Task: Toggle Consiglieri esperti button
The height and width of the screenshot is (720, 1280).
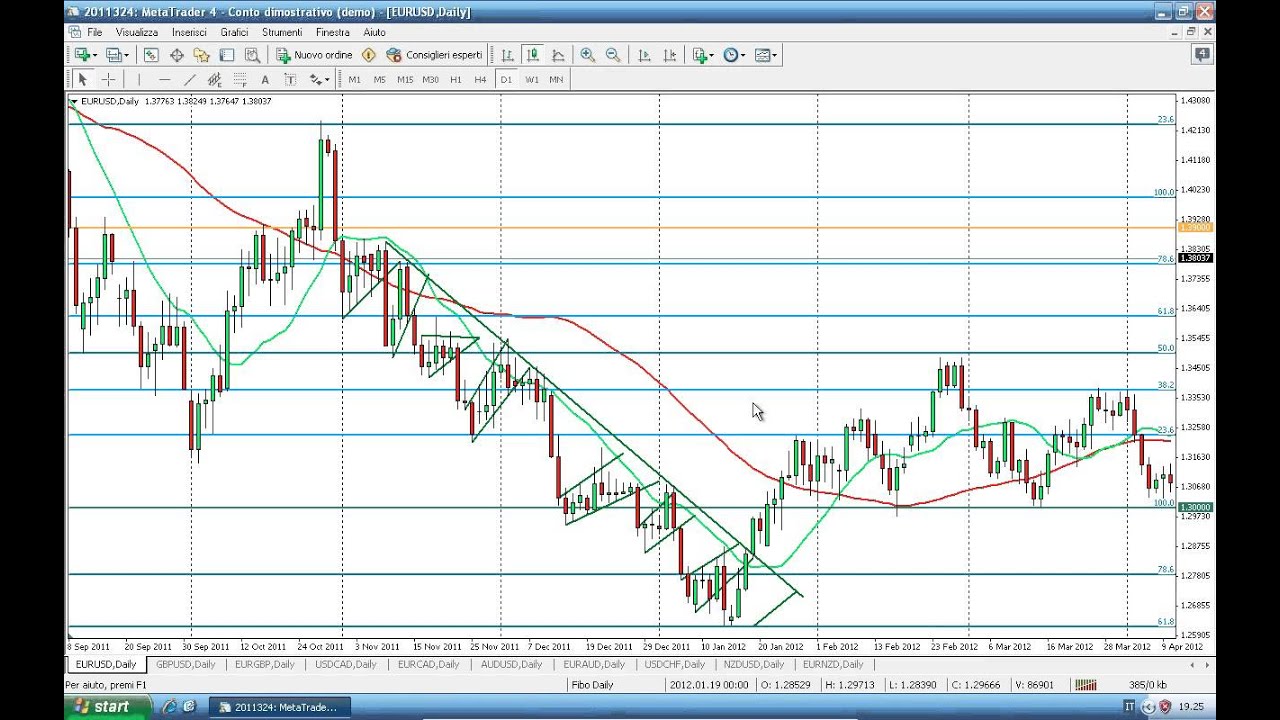Action: [435, 55]
